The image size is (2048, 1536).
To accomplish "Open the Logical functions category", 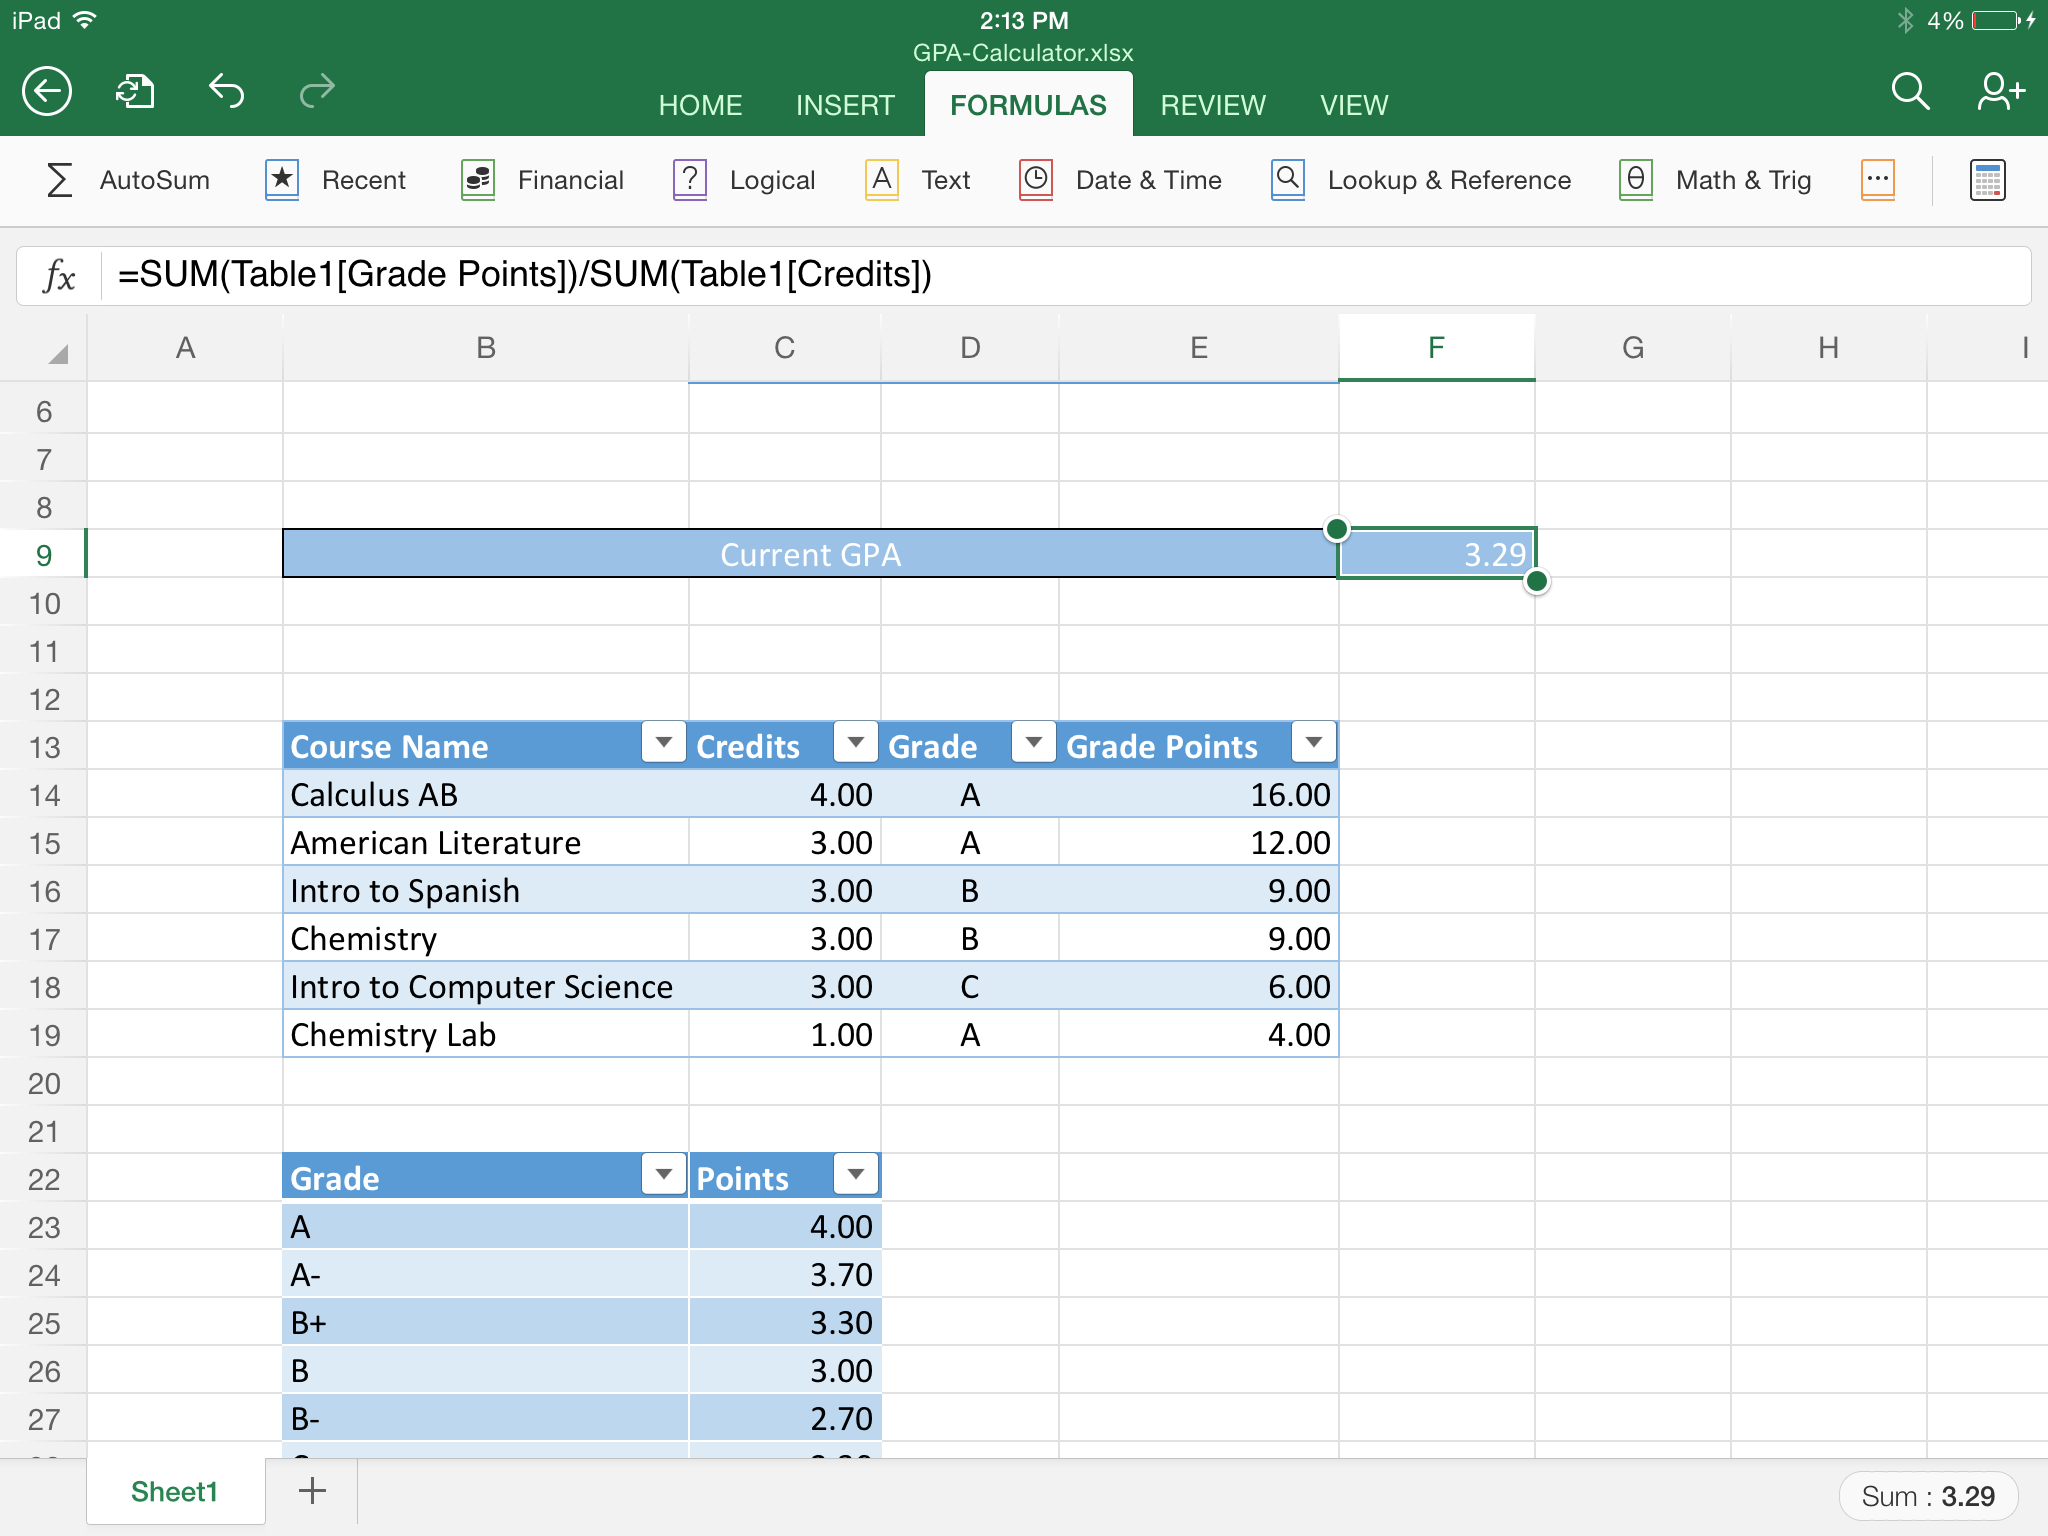I will point(745,180).
